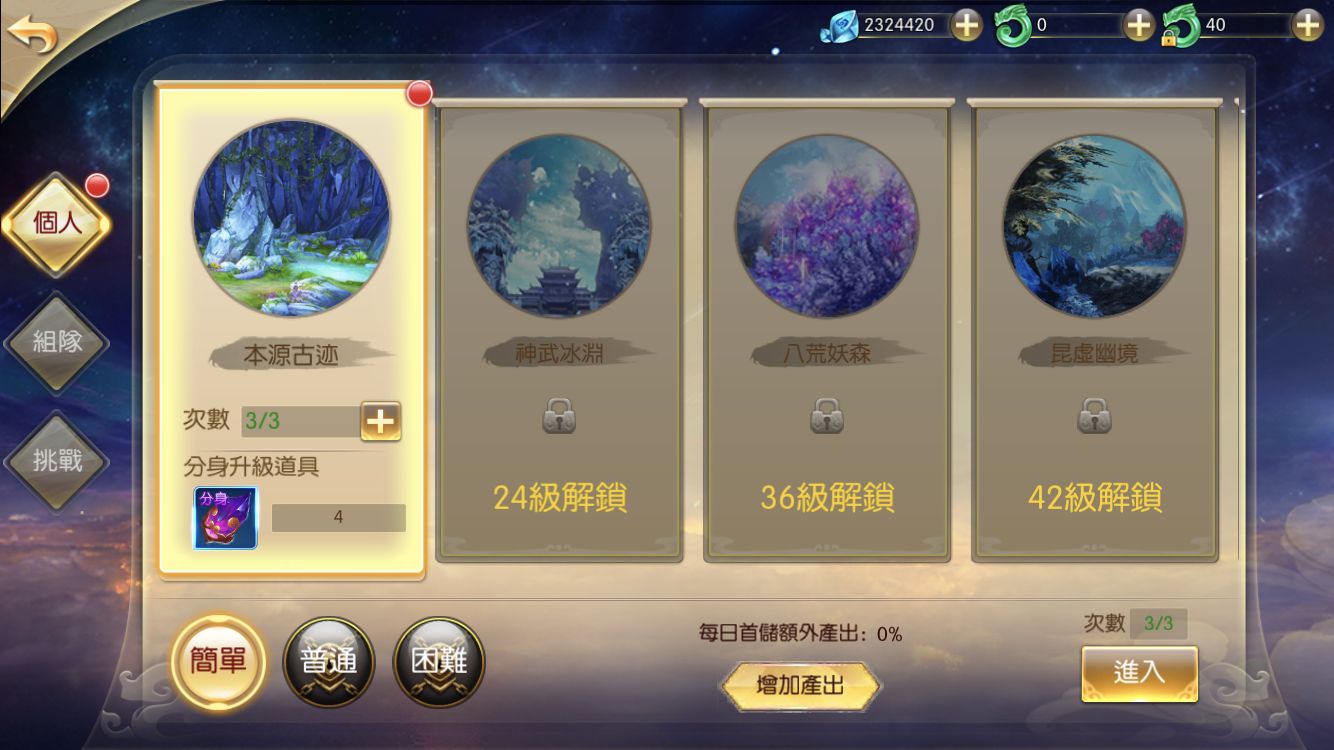
Task: Tap plus next to green jade 0
Action: [1139, 24]
